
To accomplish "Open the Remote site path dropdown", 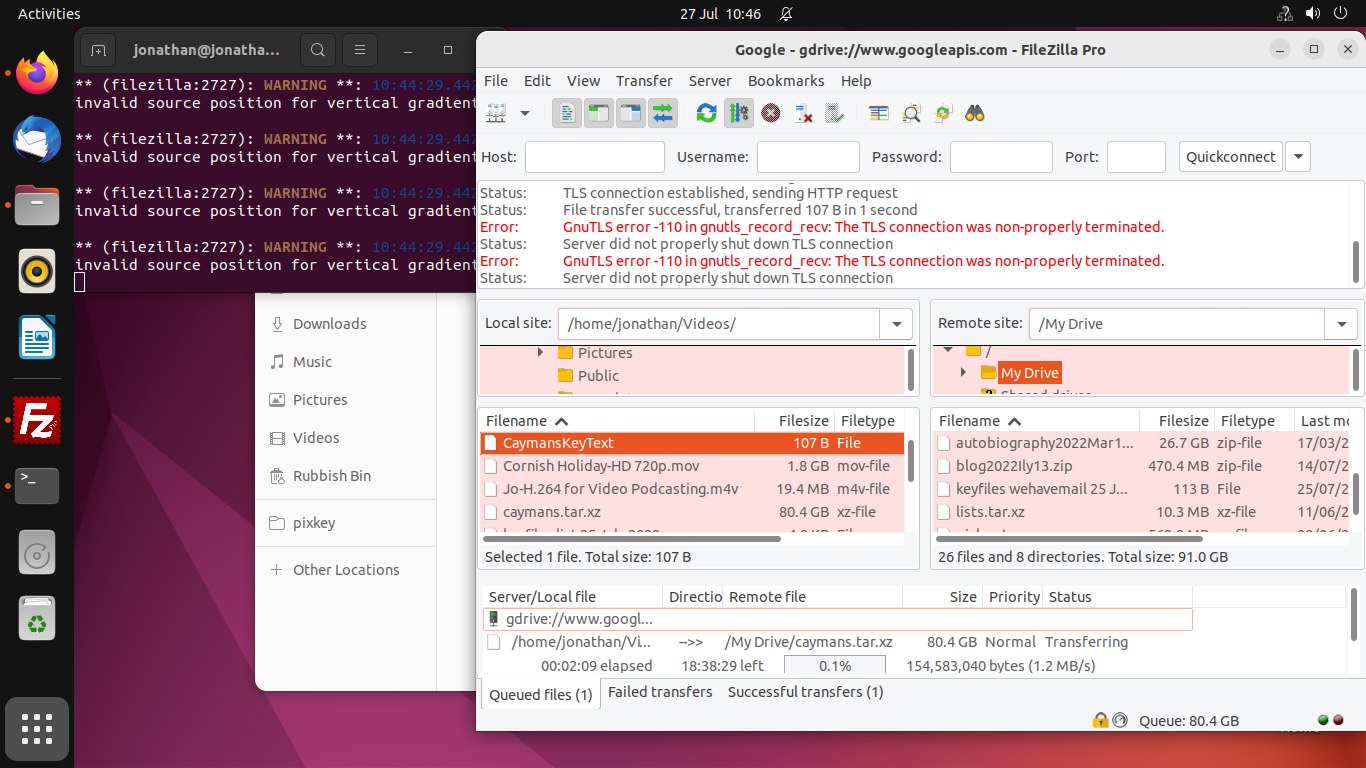I will click(x=1341, y=324).
